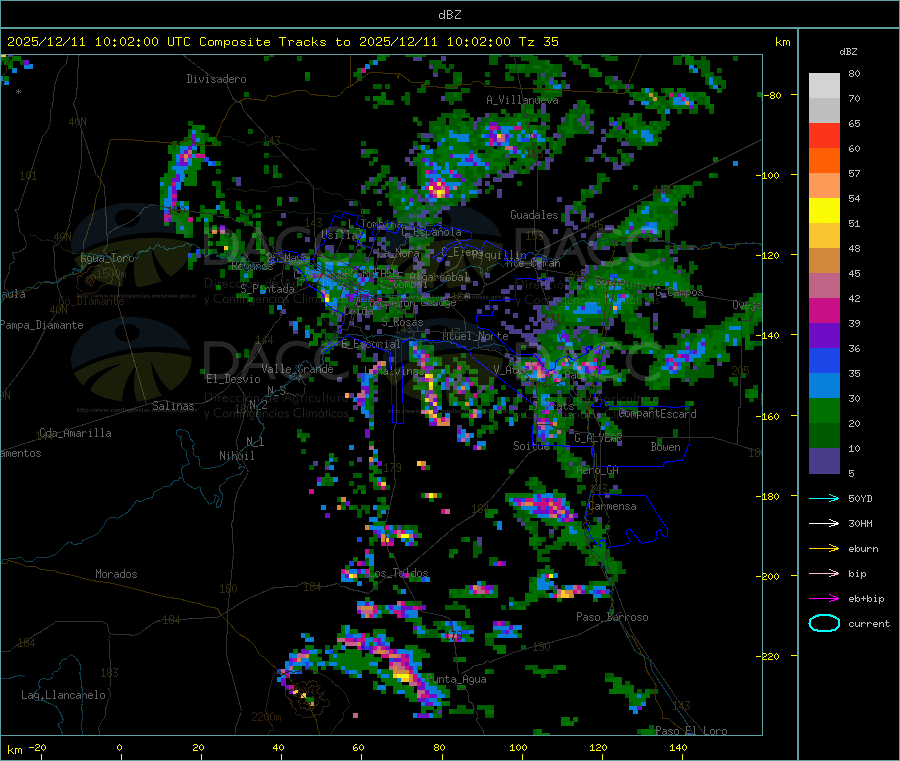Click the 'Morados' map label
The height and width of the screenshot is (761, 900).
pos(117,574)
